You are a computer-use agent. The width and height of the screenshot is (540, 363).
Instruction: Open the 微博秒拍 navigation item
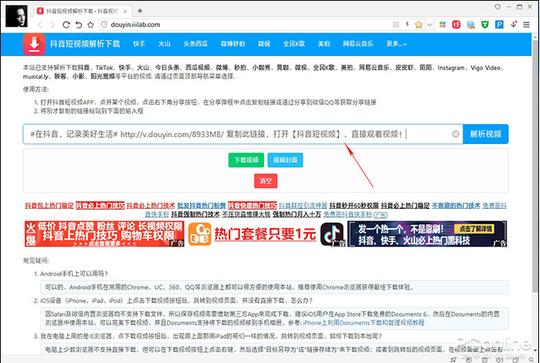[233, 44]
